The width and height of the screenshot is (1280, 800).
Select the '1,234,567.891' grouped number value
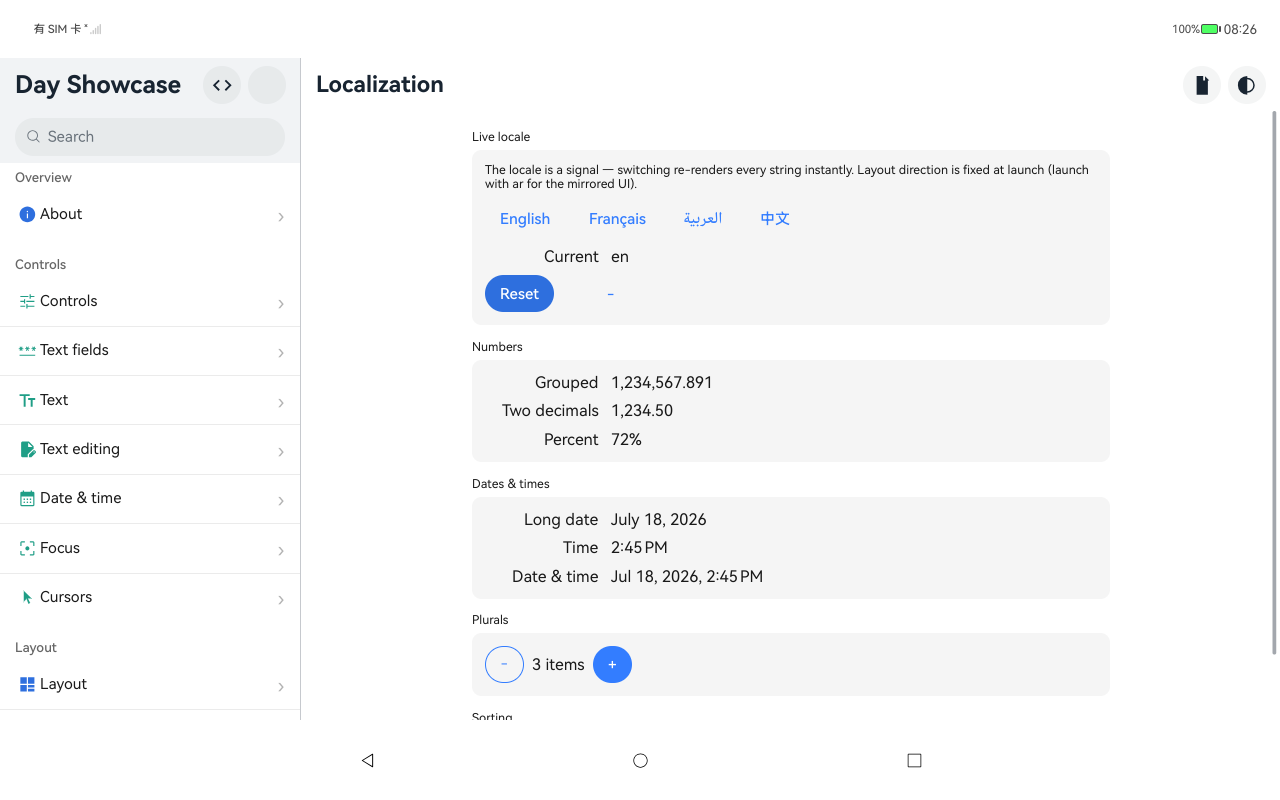coord(662,382)
